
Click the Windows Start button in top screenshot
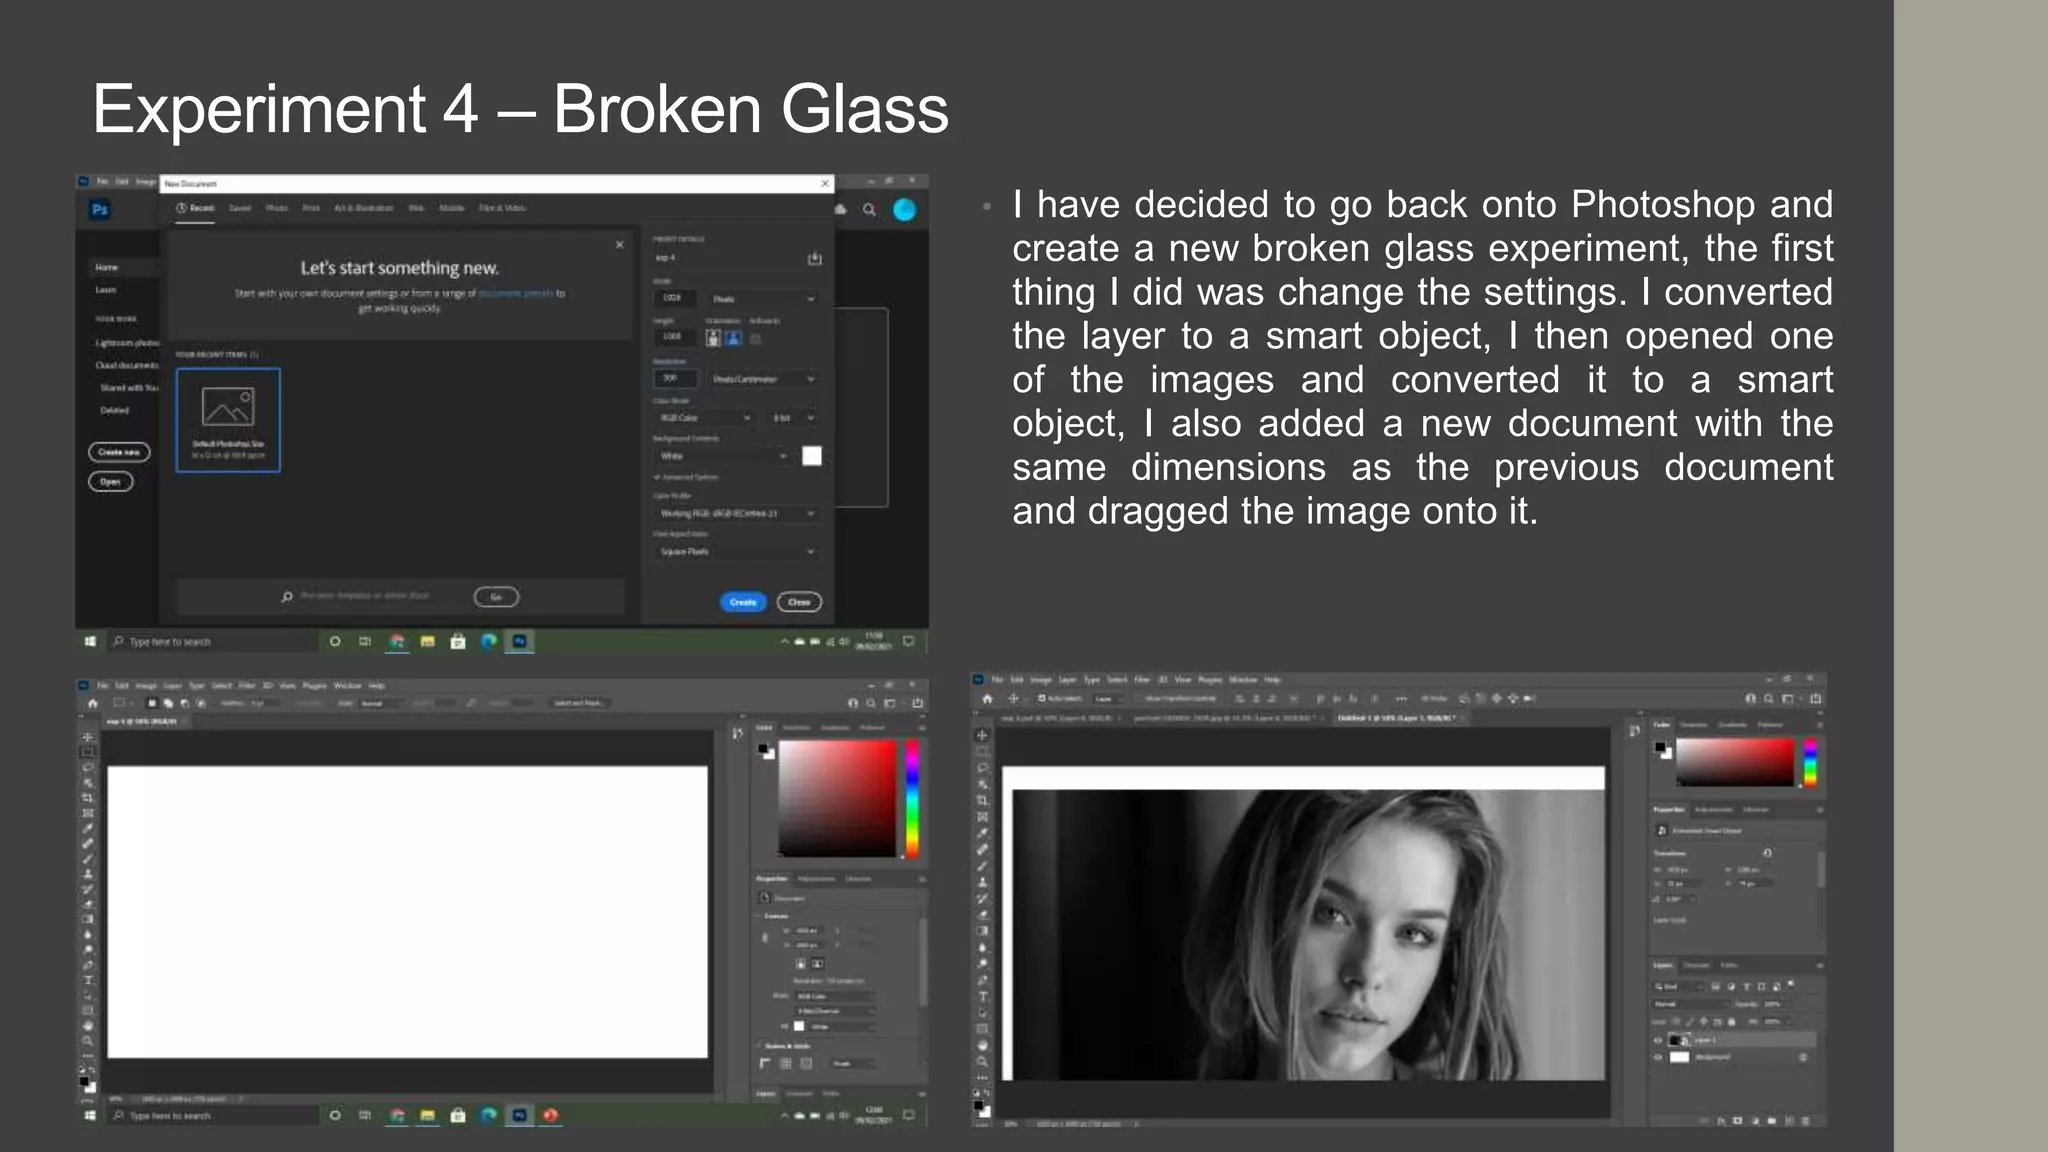(x=90, y=641)
